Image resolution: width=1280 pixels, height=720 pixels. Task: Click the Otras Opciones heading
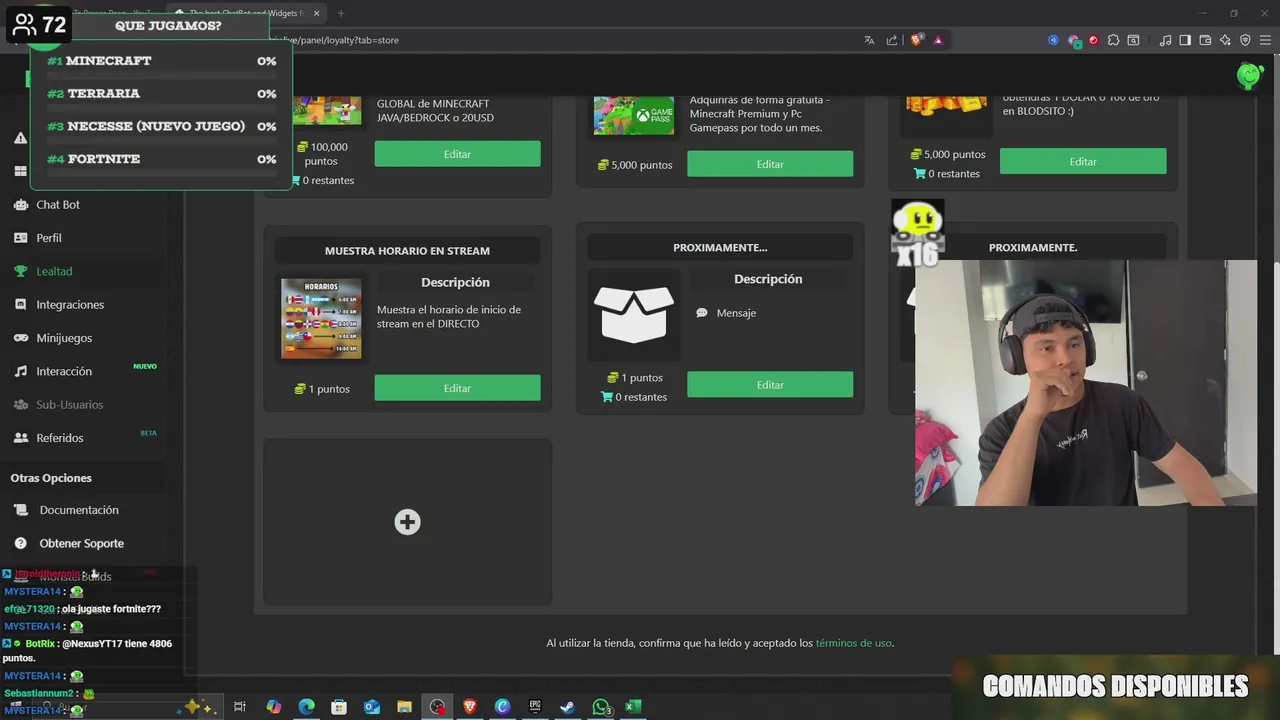tap(51, 478)
